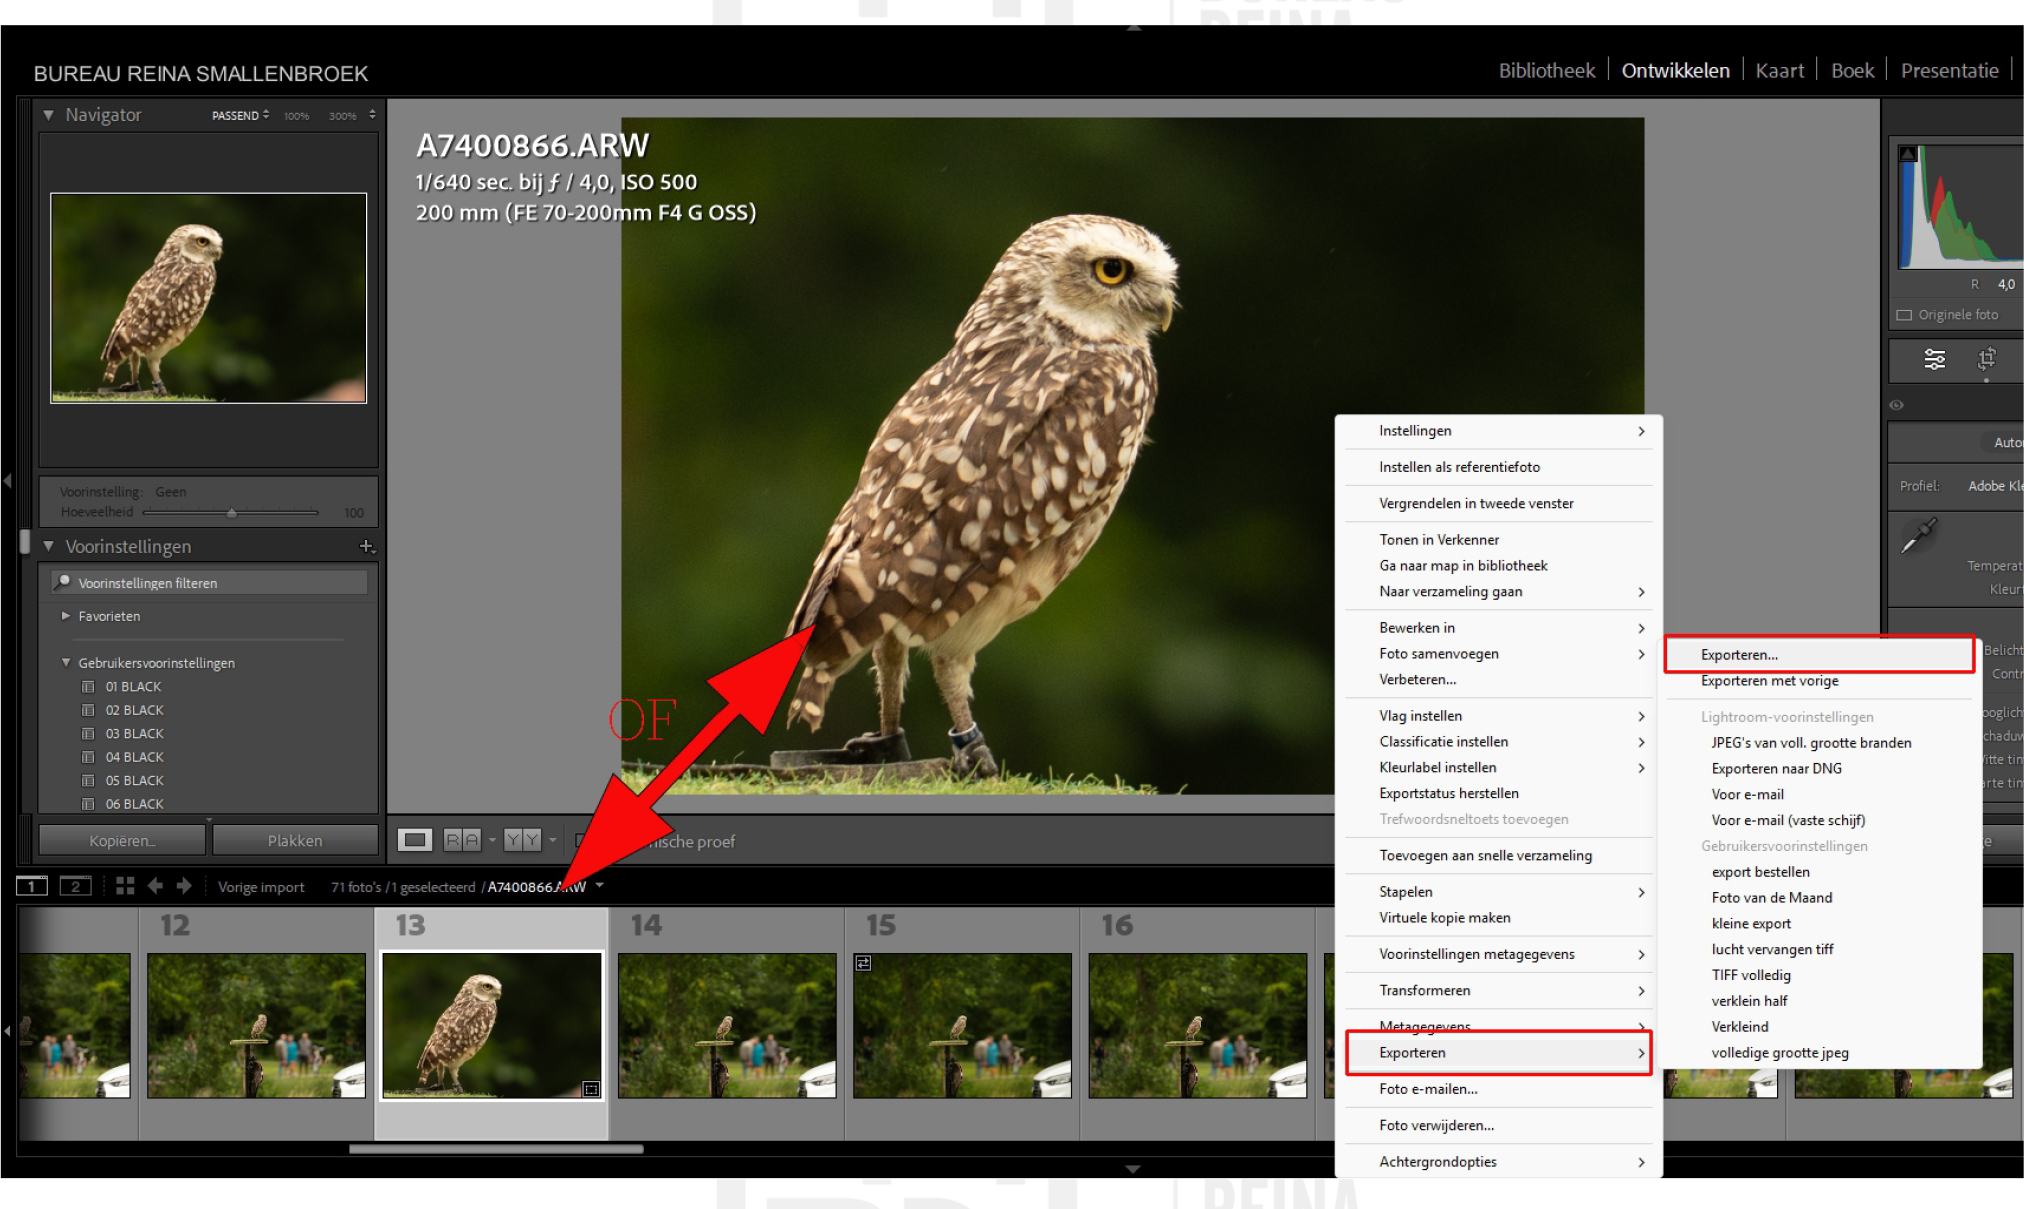
Task: Select the Edit sliders tool icon
Action: click(x=1934, y=359)
